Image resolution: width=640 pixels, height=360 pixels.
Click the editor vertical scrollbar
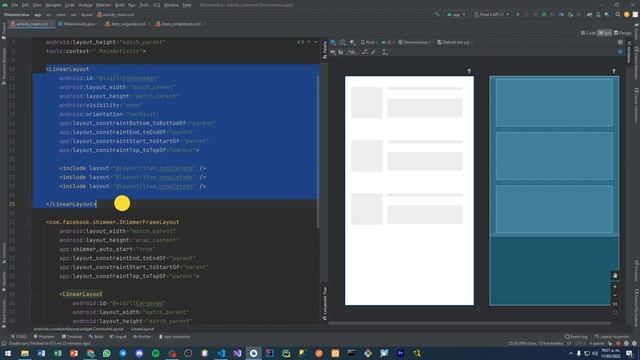[x=318, y=151]
